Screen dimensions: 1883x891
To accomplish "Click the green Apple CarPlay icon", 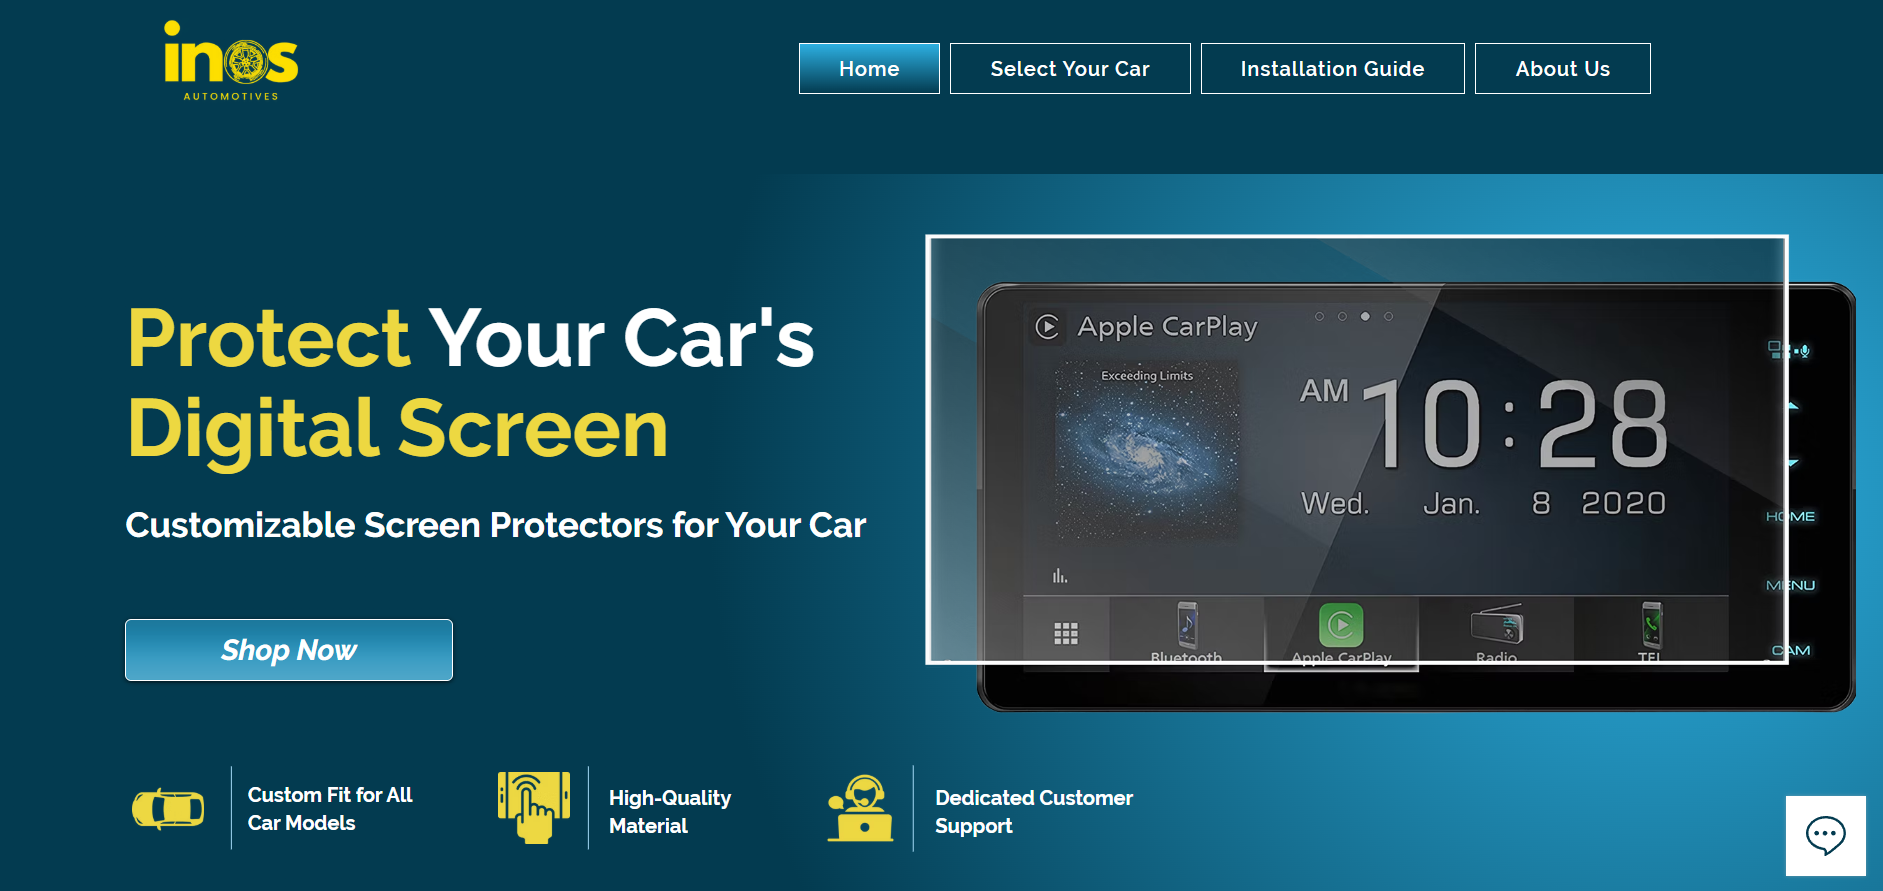I will [1341, 626].
